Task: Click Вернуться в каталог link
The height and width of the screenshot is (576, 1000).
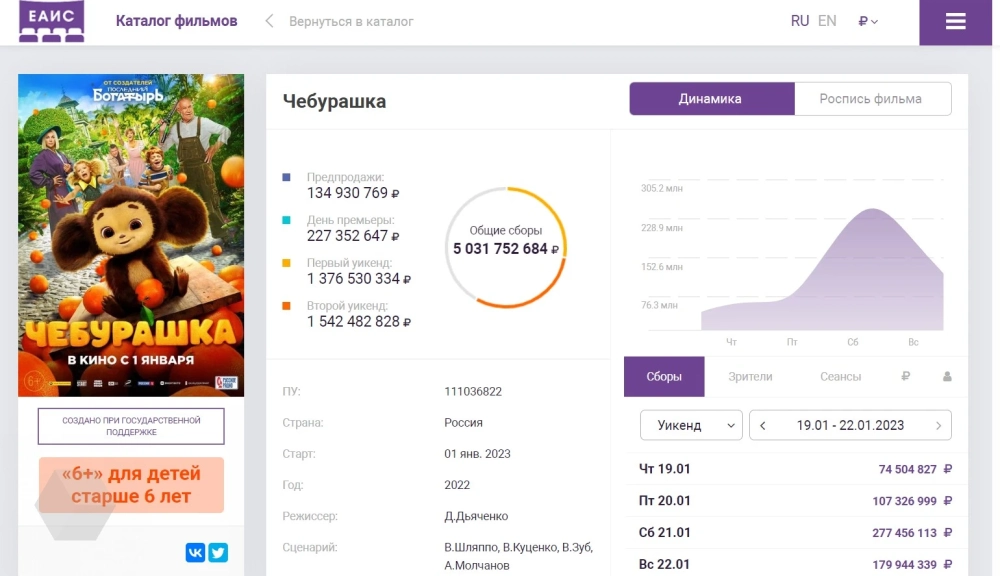Action: [351, 21]
